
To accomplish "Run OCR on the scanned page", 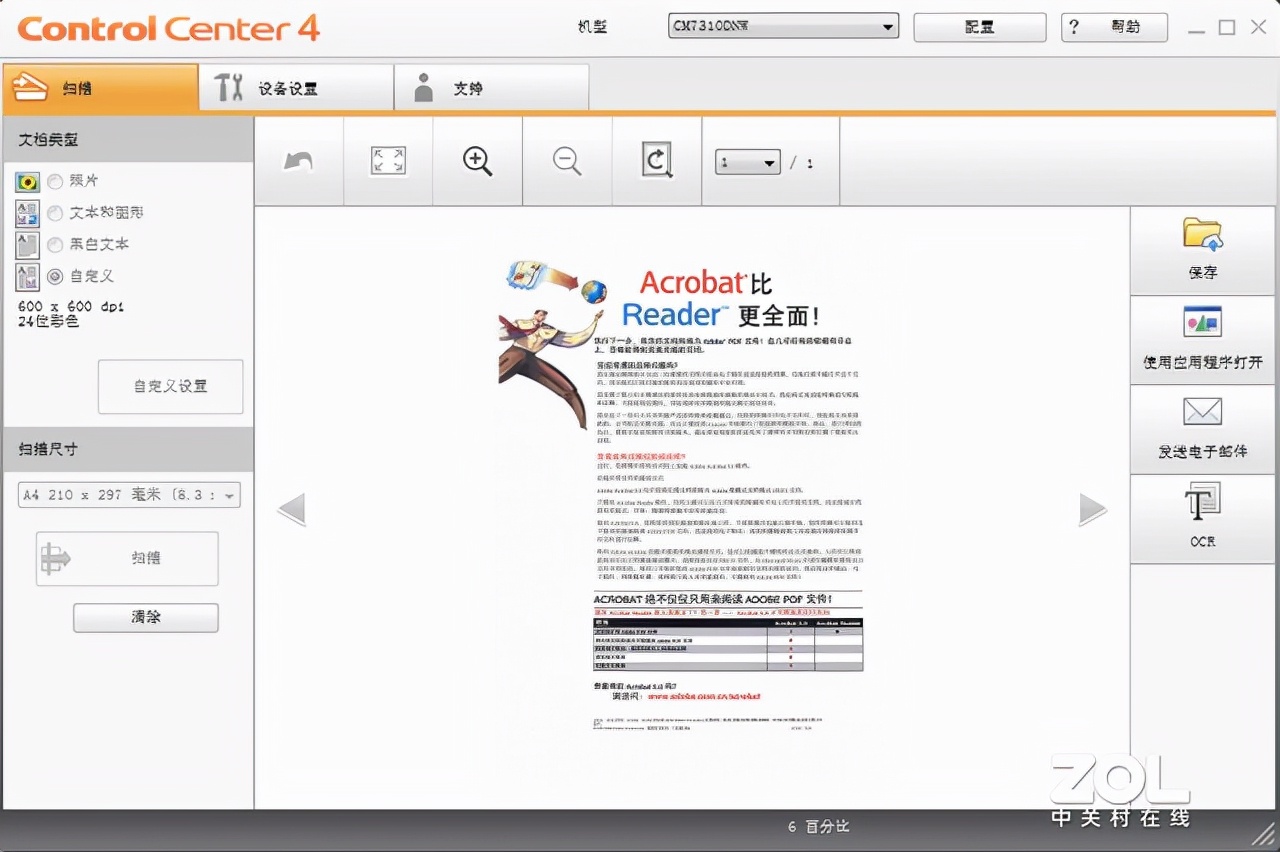I will (1203, 518).
